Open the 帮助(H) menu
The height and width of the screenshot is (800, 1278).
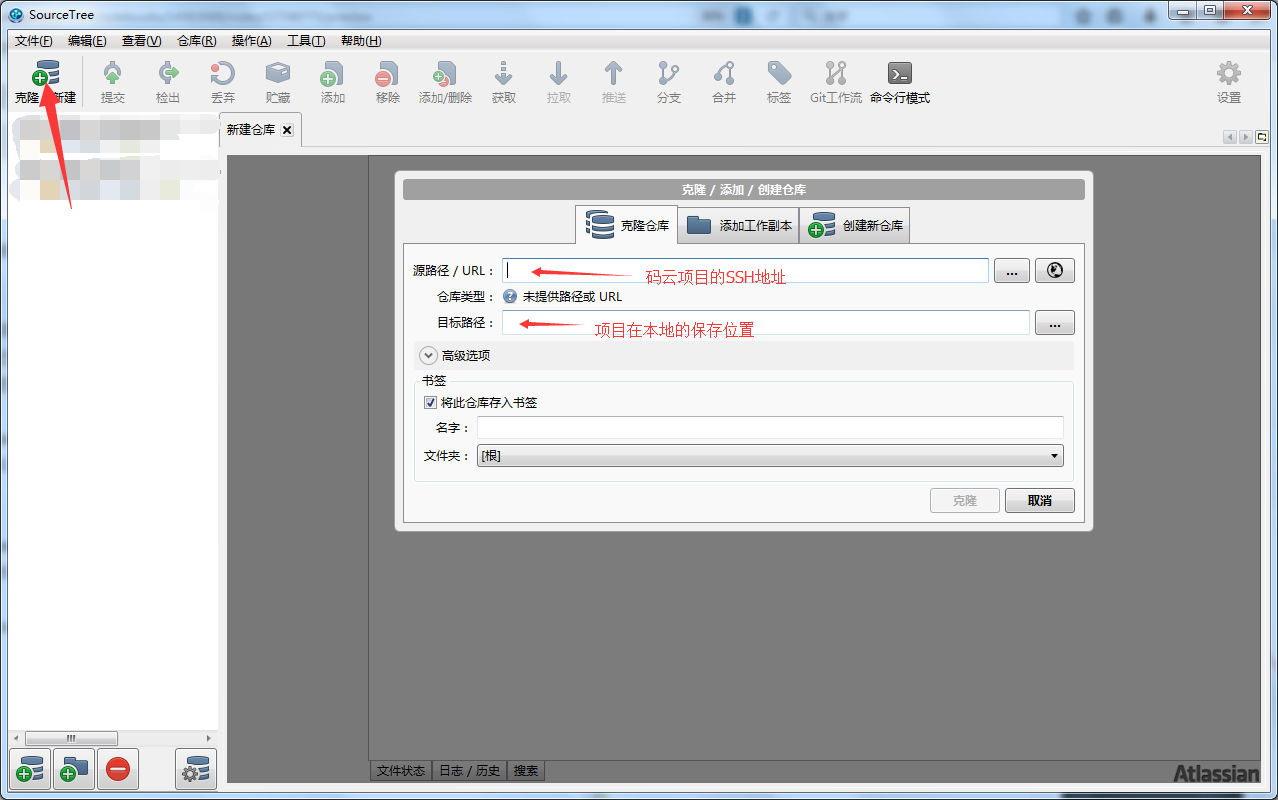[361, 41]
